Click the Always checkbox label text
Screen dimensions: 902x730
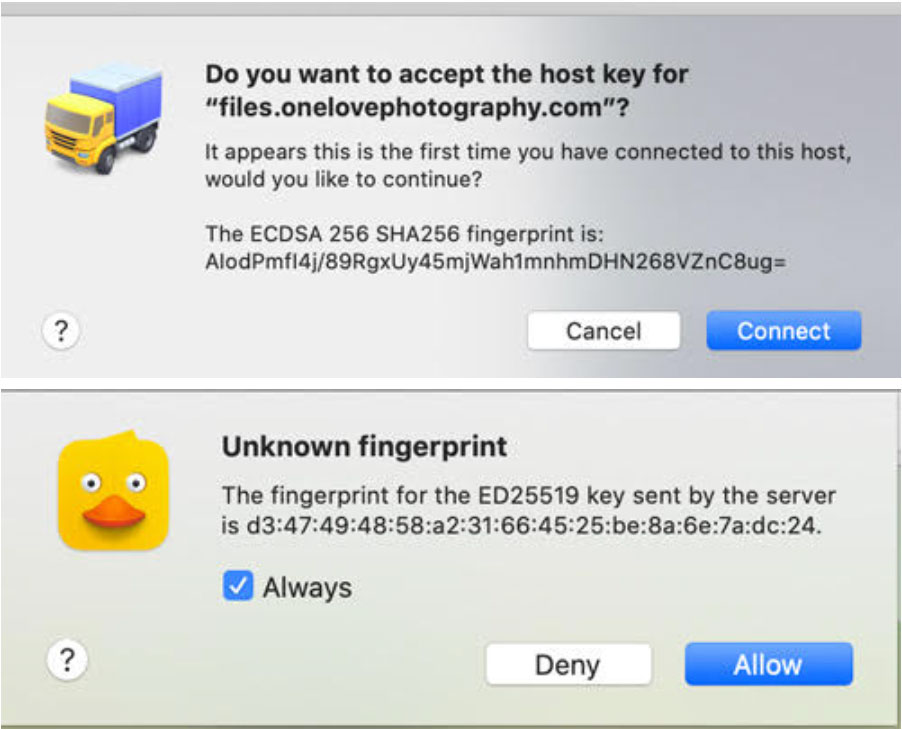click(x=307, y=587)
